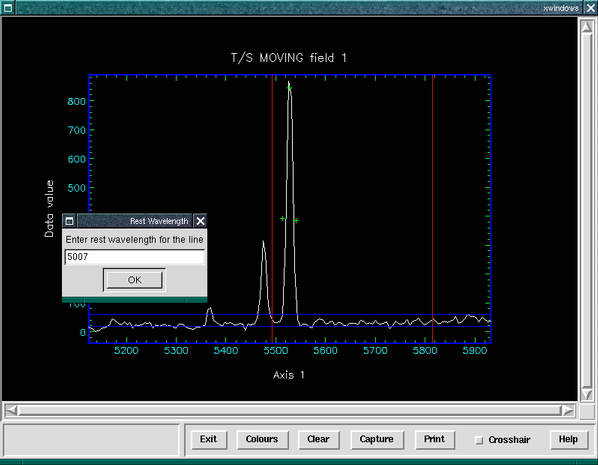Click the horizontal scrollbar track
This screenshot has width=598, height=465.
(x=290, y=411)
